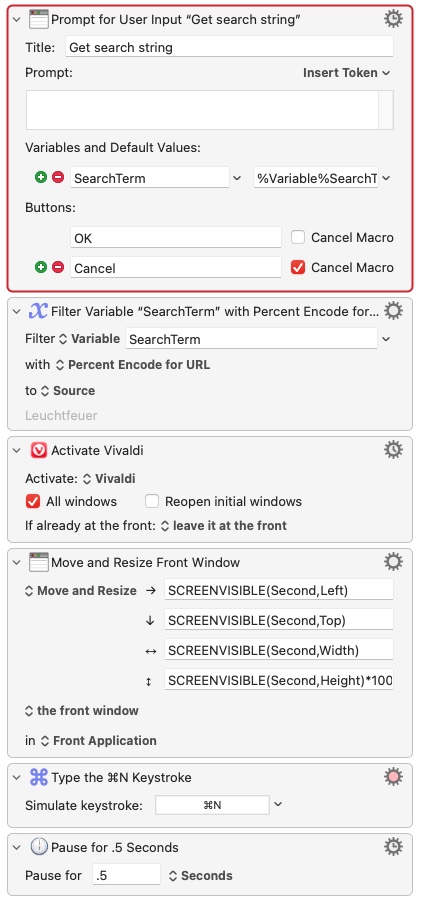Viewport: 429px width, 901px height.
Task: Click the Vivaldi app icon in Activate action
Action: [x=38, y=451]
